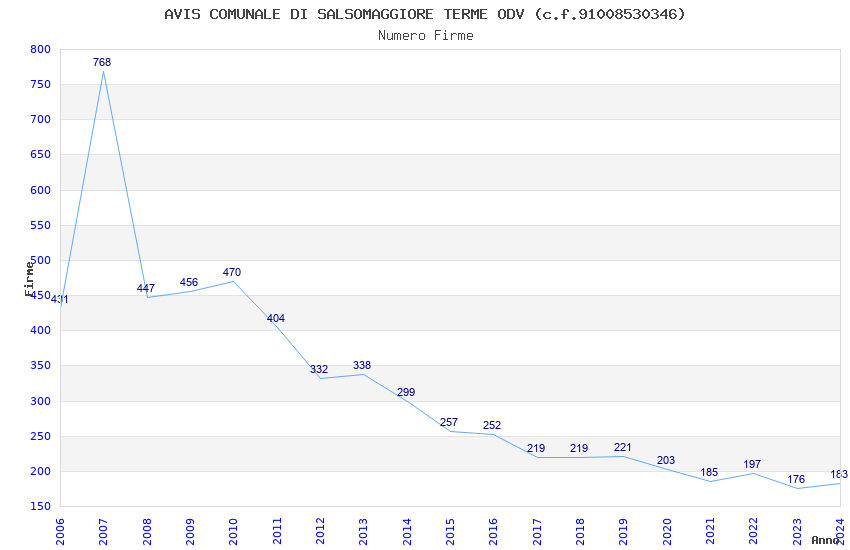Image resolution: width=850 pixels, height=550 pixels.
Task: Select the 185 data label
Action: 709,473
